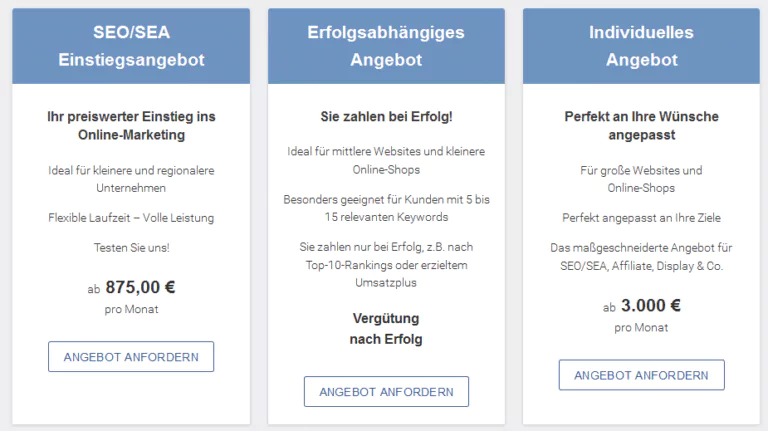This screenshot has height=431, width=768.
Task: Select the 'Vergütung nach Erfolg' text
Action: [x=386, y=328]
